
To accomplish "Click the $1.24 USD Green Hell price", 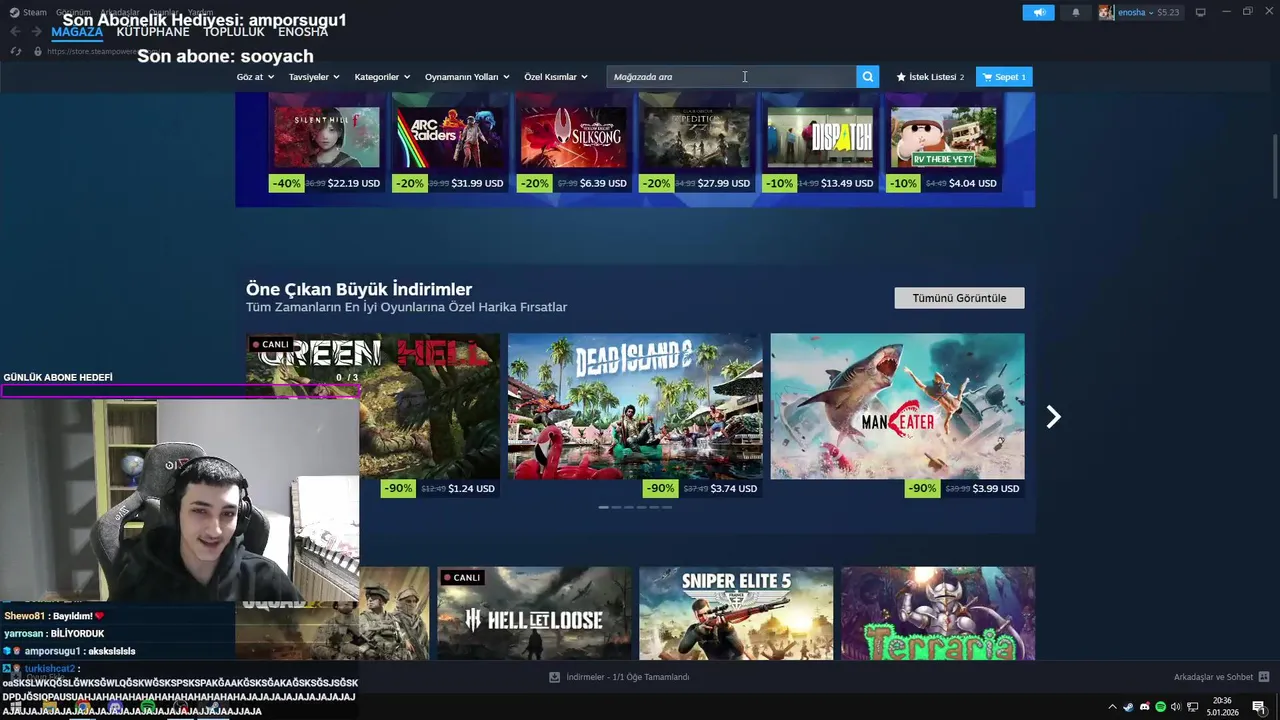I will click(471, 489).
